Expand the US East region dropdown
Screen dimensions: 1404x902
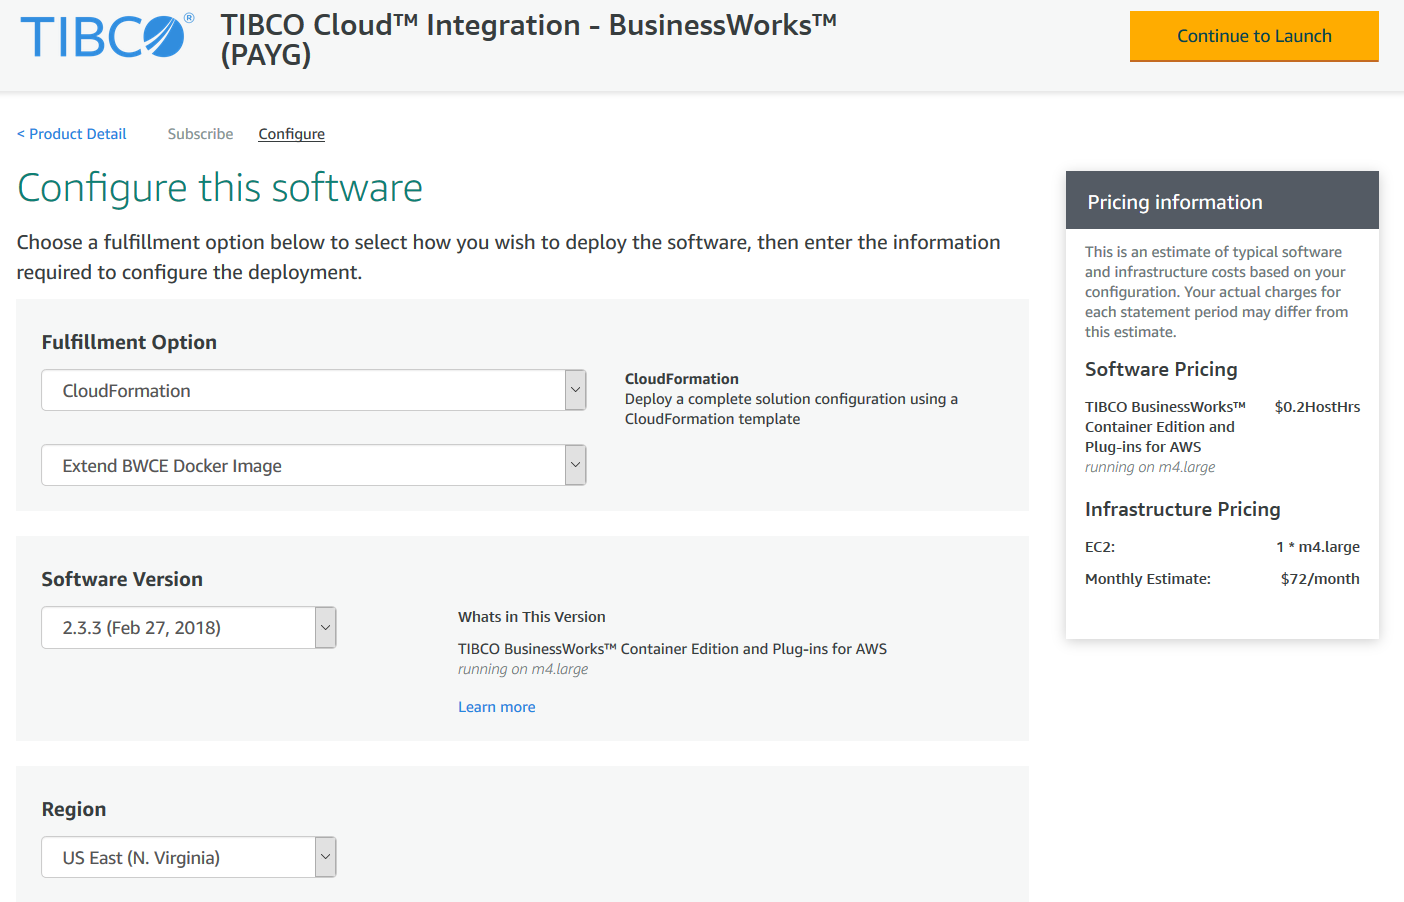click(x=188, y=858)
